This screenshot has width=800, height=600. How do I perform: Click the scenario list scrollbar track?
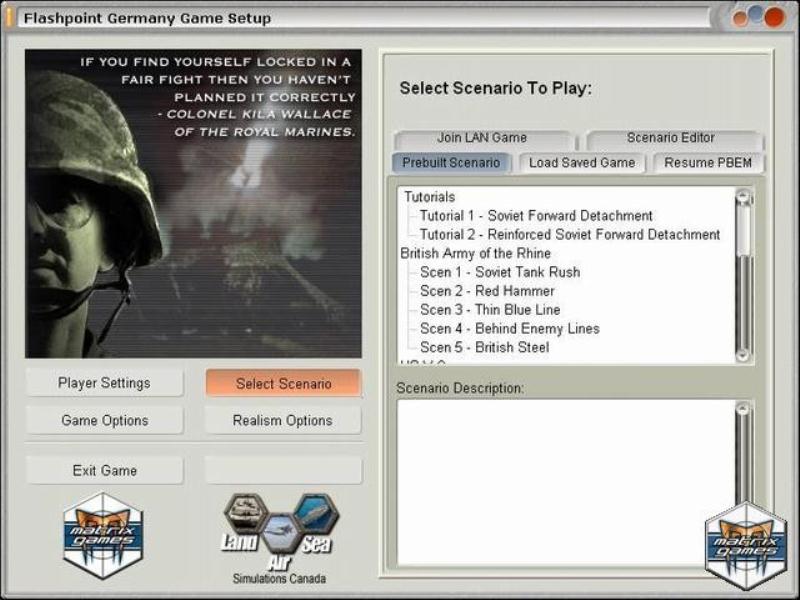pyautogui.click(x=743, y=300)
